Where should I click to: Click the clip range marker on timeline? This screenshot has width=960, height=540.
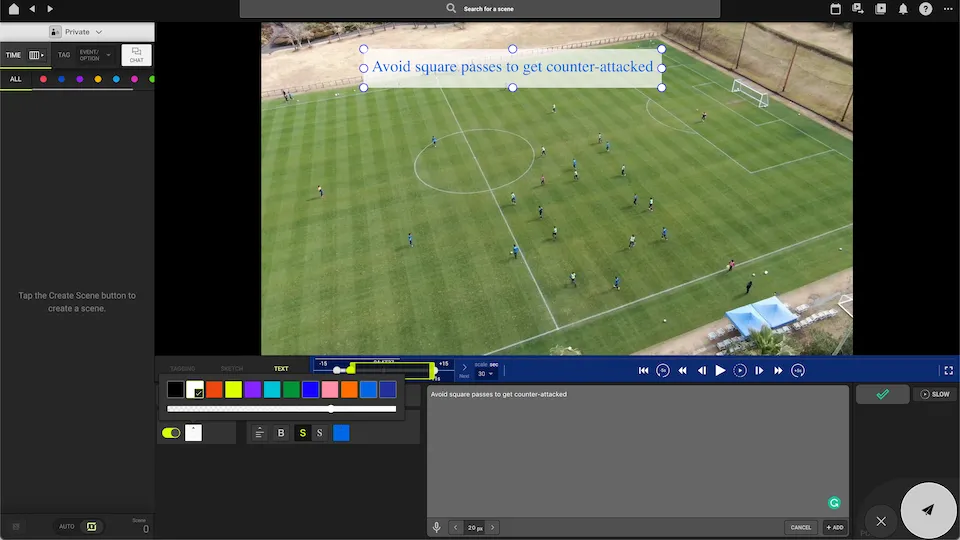391,370
